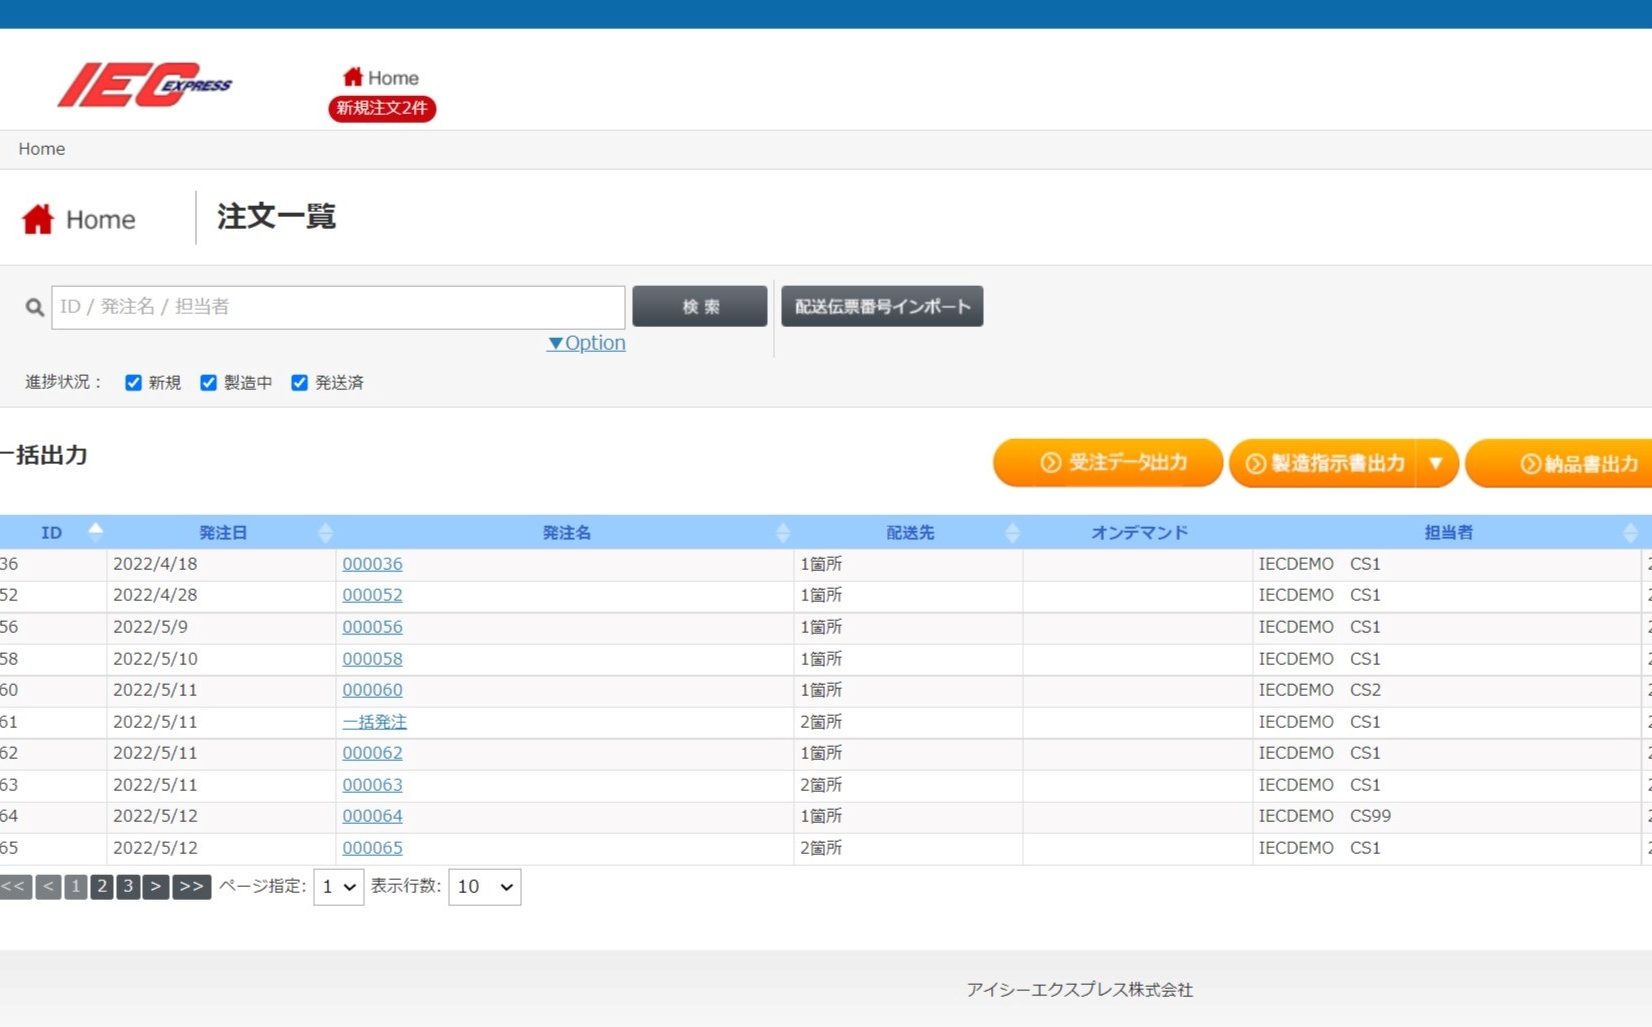Click the 納品書出力 button

tap(1560, 463)
